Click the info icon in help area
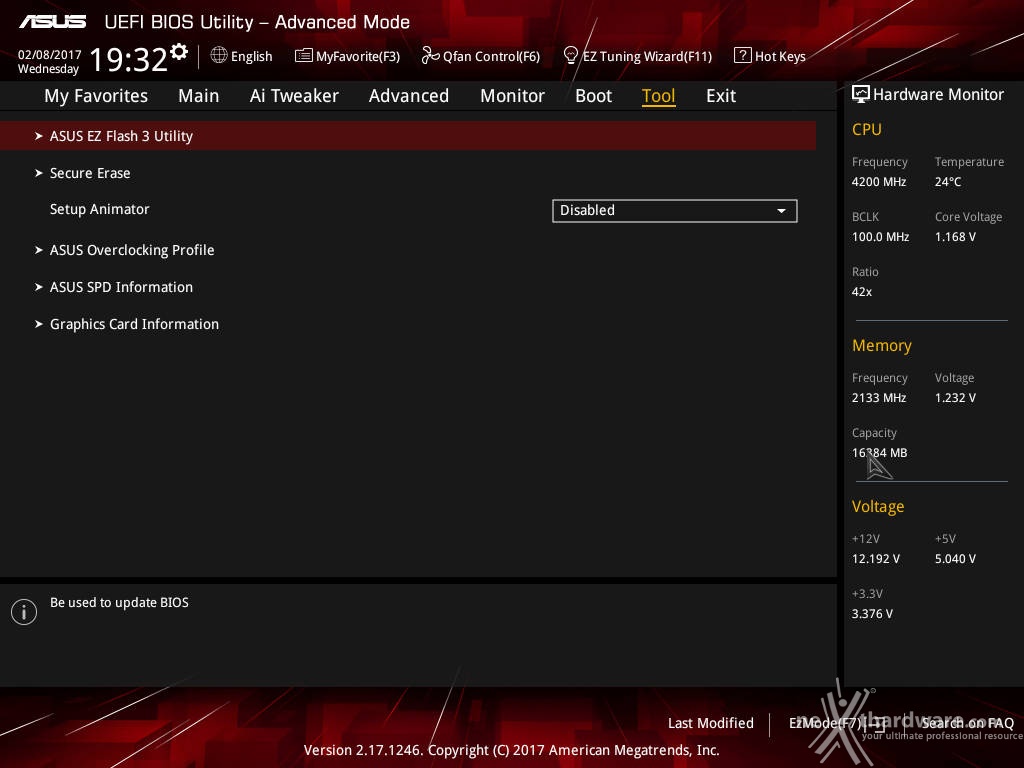Viewport: 1024px width, 768px height. 24,612
